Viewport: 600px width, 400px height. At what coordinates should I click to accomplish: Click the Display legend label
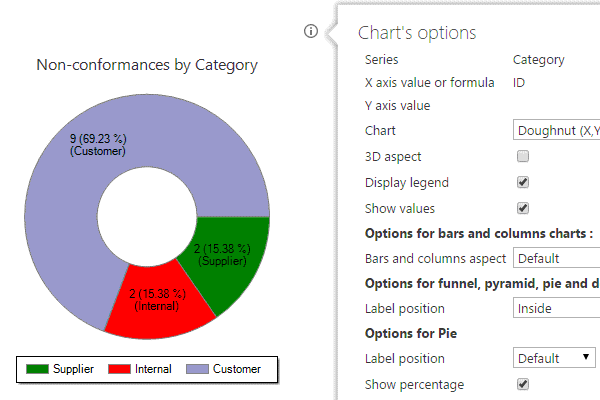tap(407, 183)
